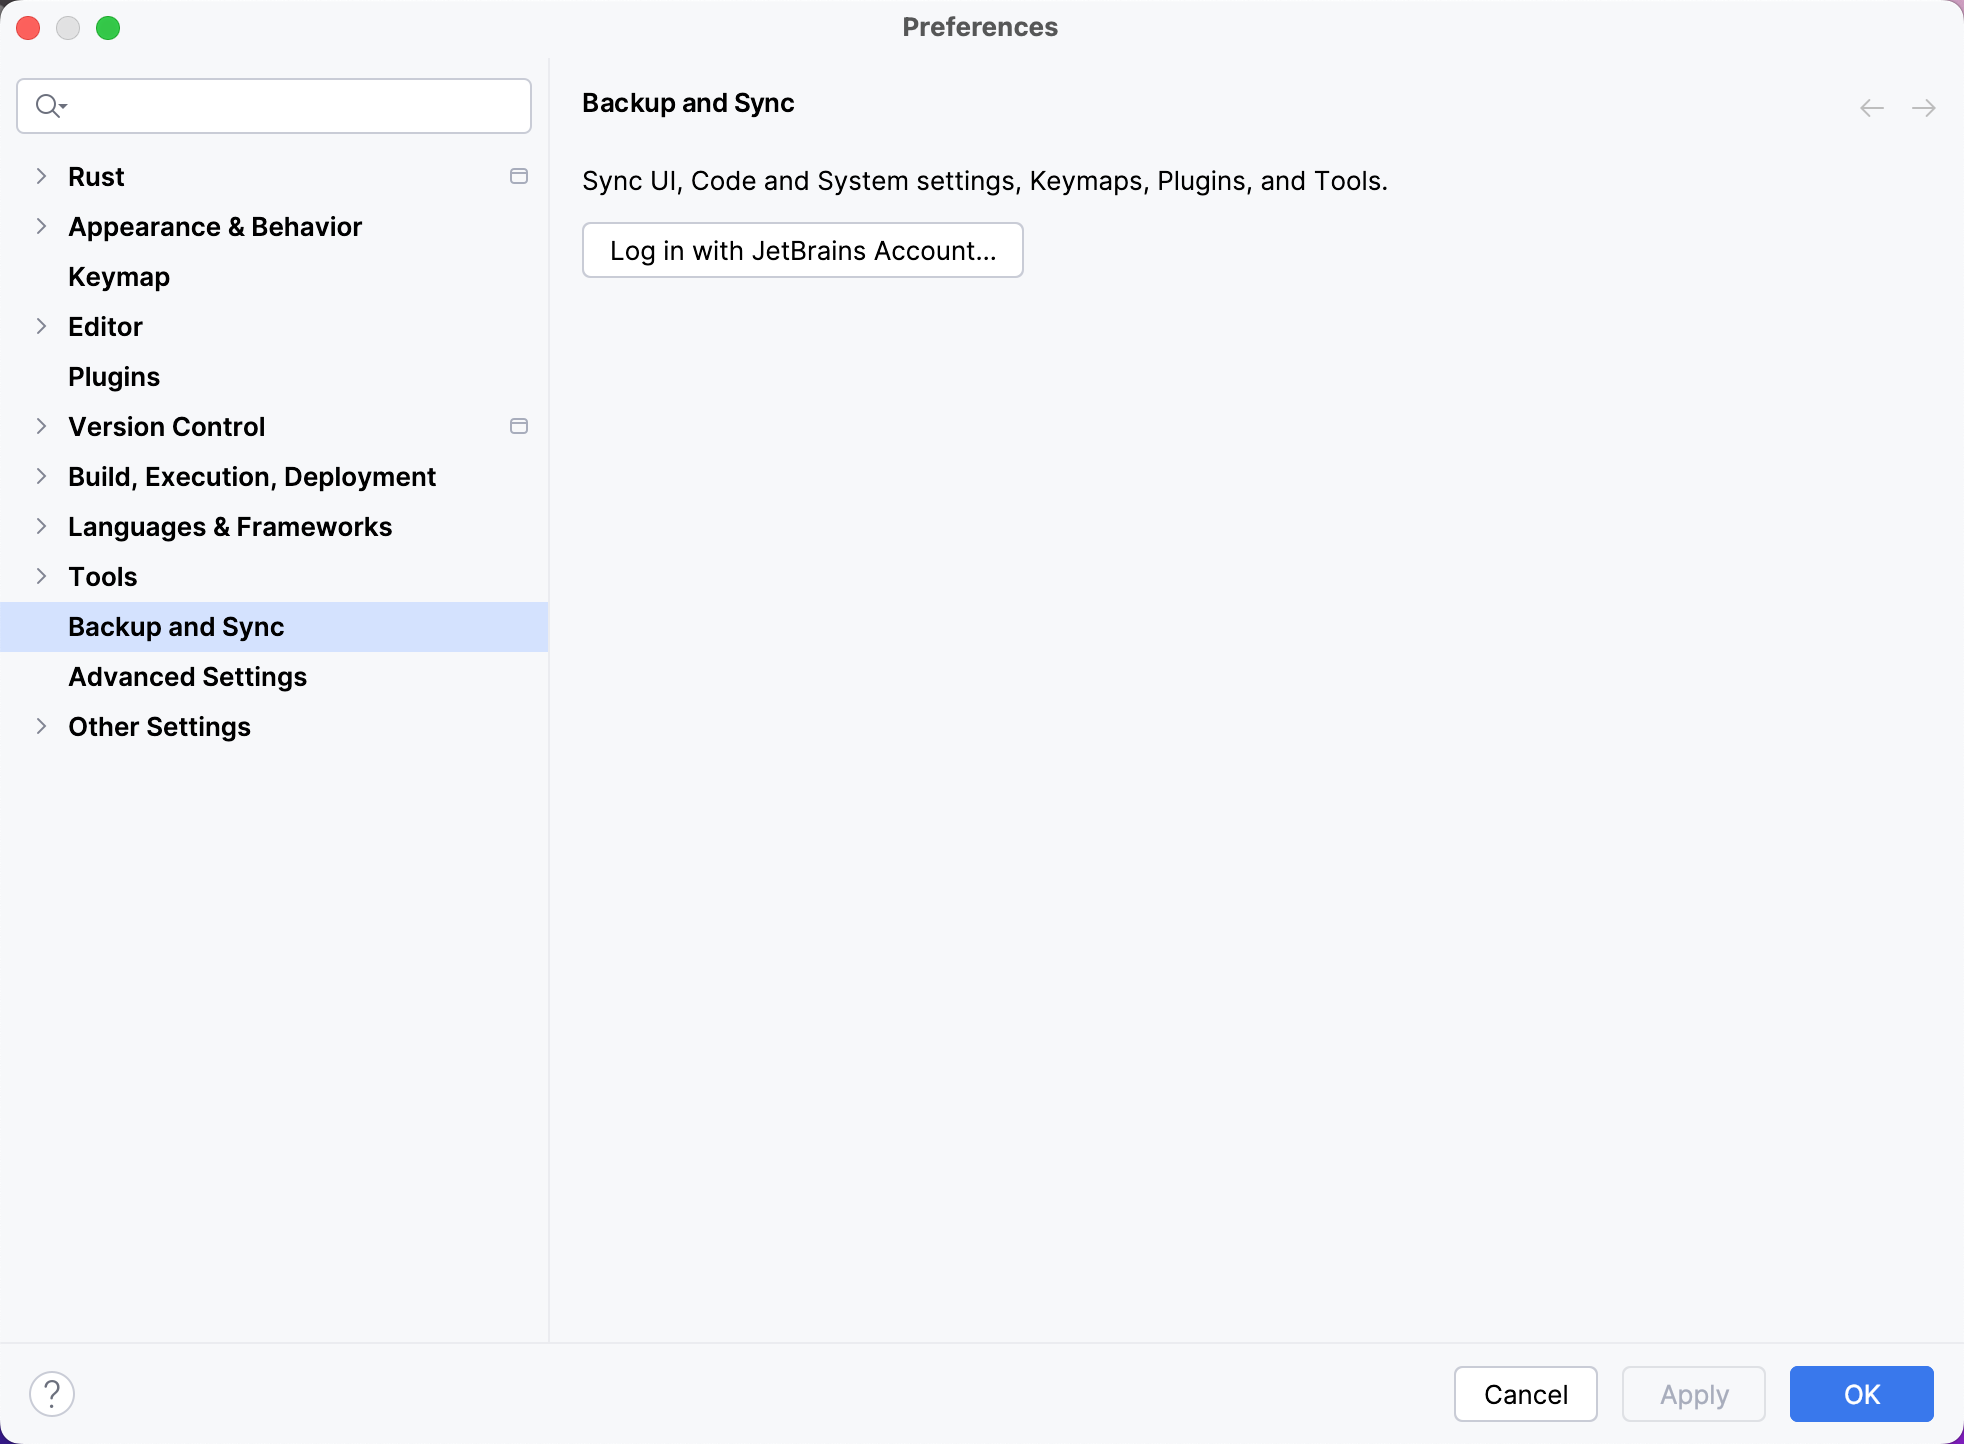Expand Build, Execution, Deployment chevron
The height and width of the screenshot is (1444, 1964).
pos(41,476)
